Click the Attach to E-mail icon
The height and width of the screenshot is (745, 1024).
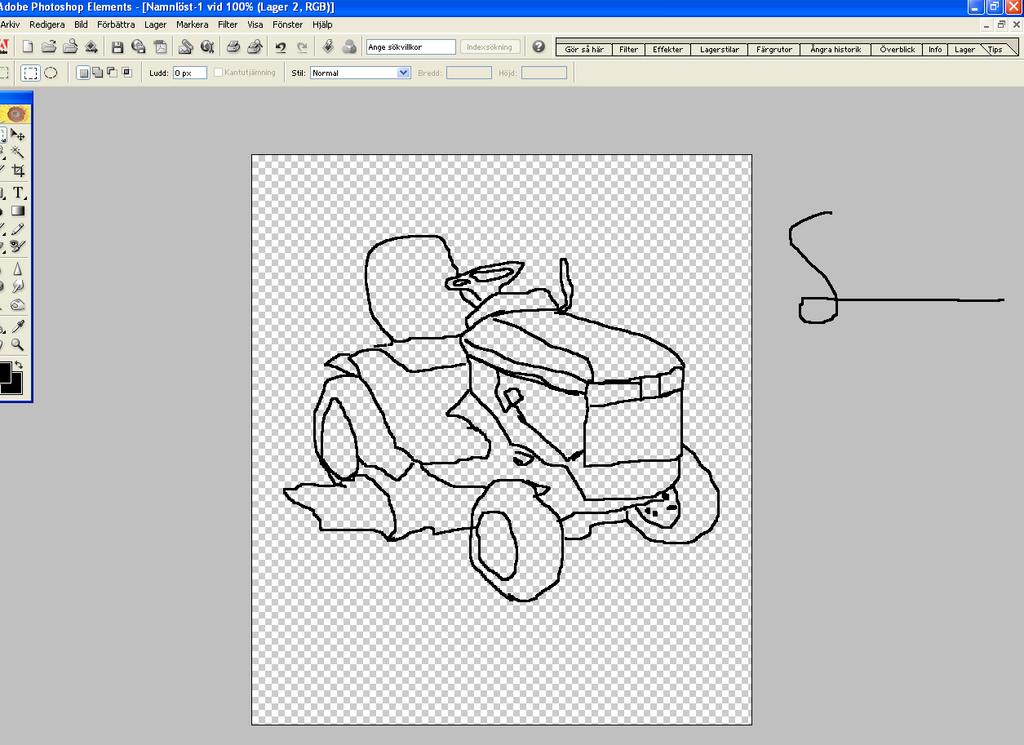pos(185,47)
